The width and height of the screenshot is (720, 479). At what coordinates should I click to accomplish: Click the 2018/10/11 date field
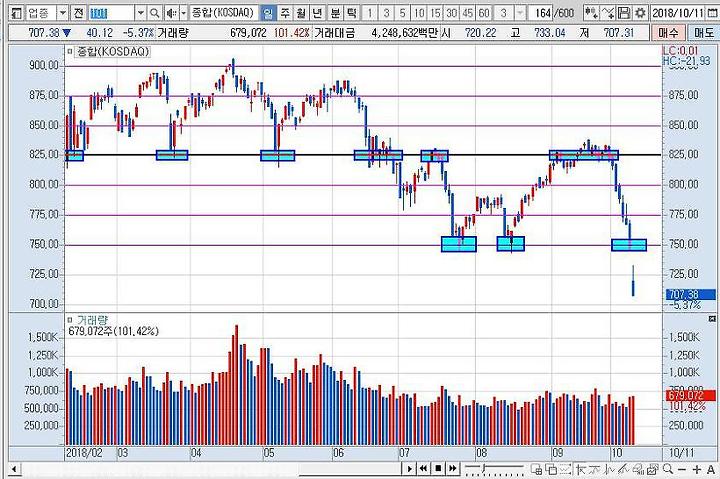point(678,13)
